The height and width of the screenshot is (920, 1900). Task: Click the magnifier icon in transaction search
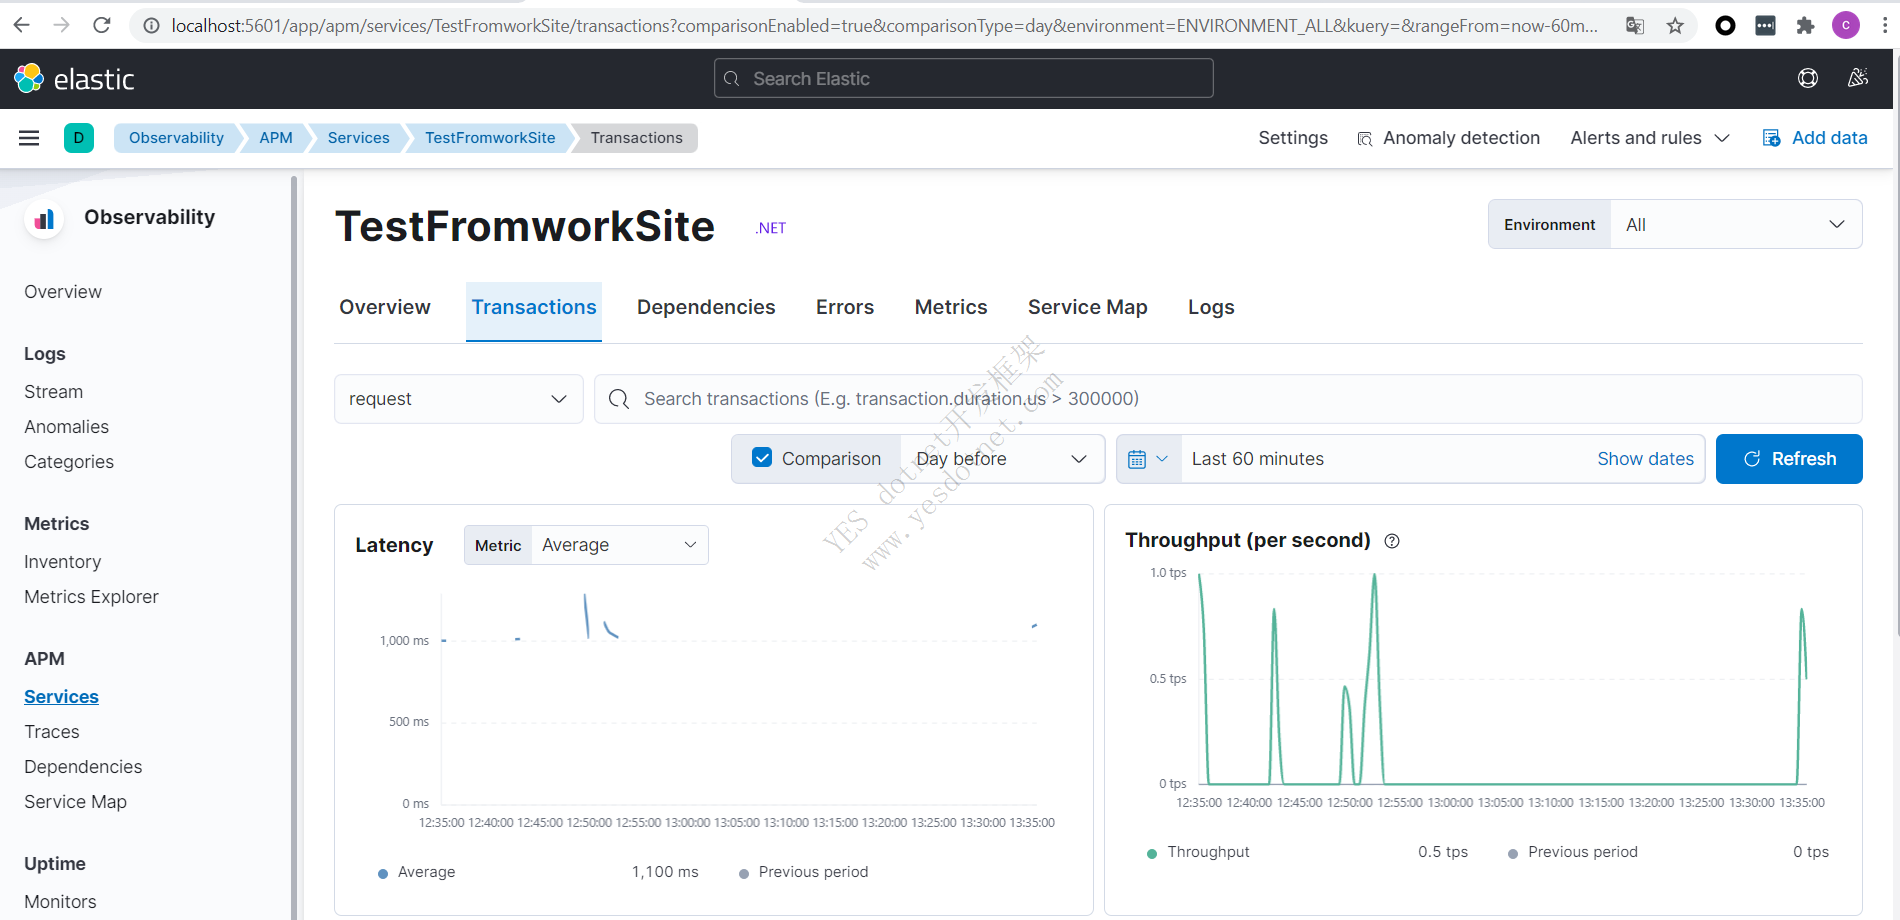(619, 399)
